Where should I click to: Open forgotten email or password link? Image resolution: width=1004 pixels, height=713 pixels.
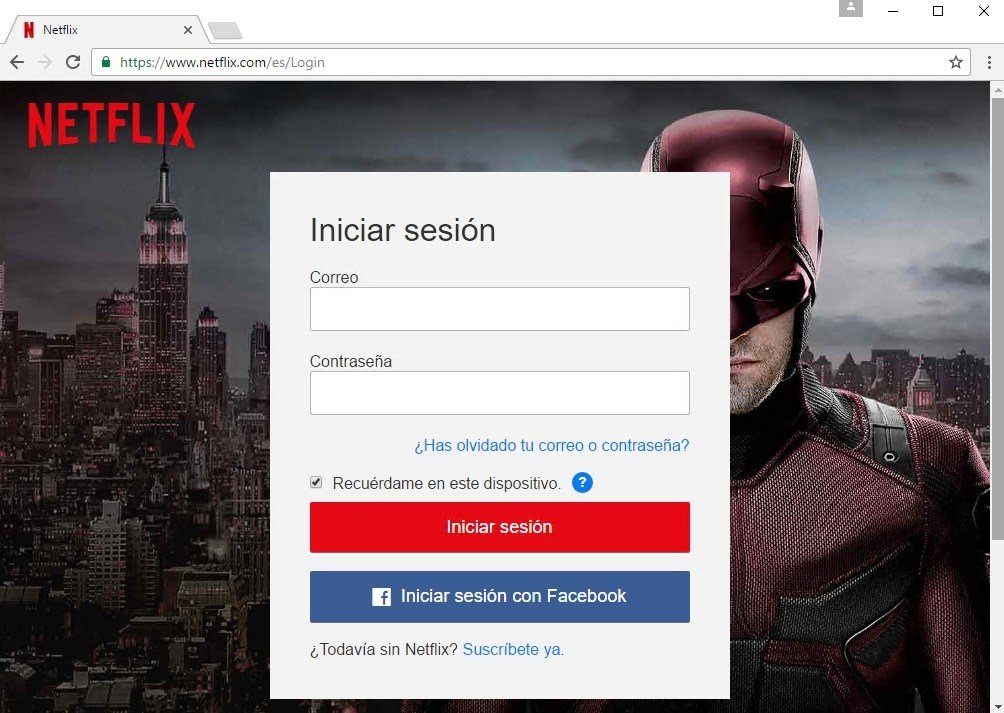click(551, 445)
